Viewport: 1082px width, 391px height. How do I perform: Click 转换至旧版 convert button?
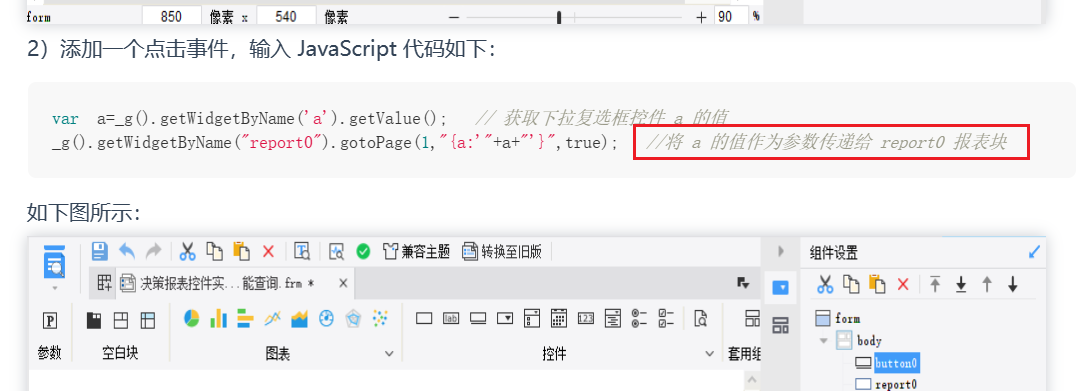point(502,251)
